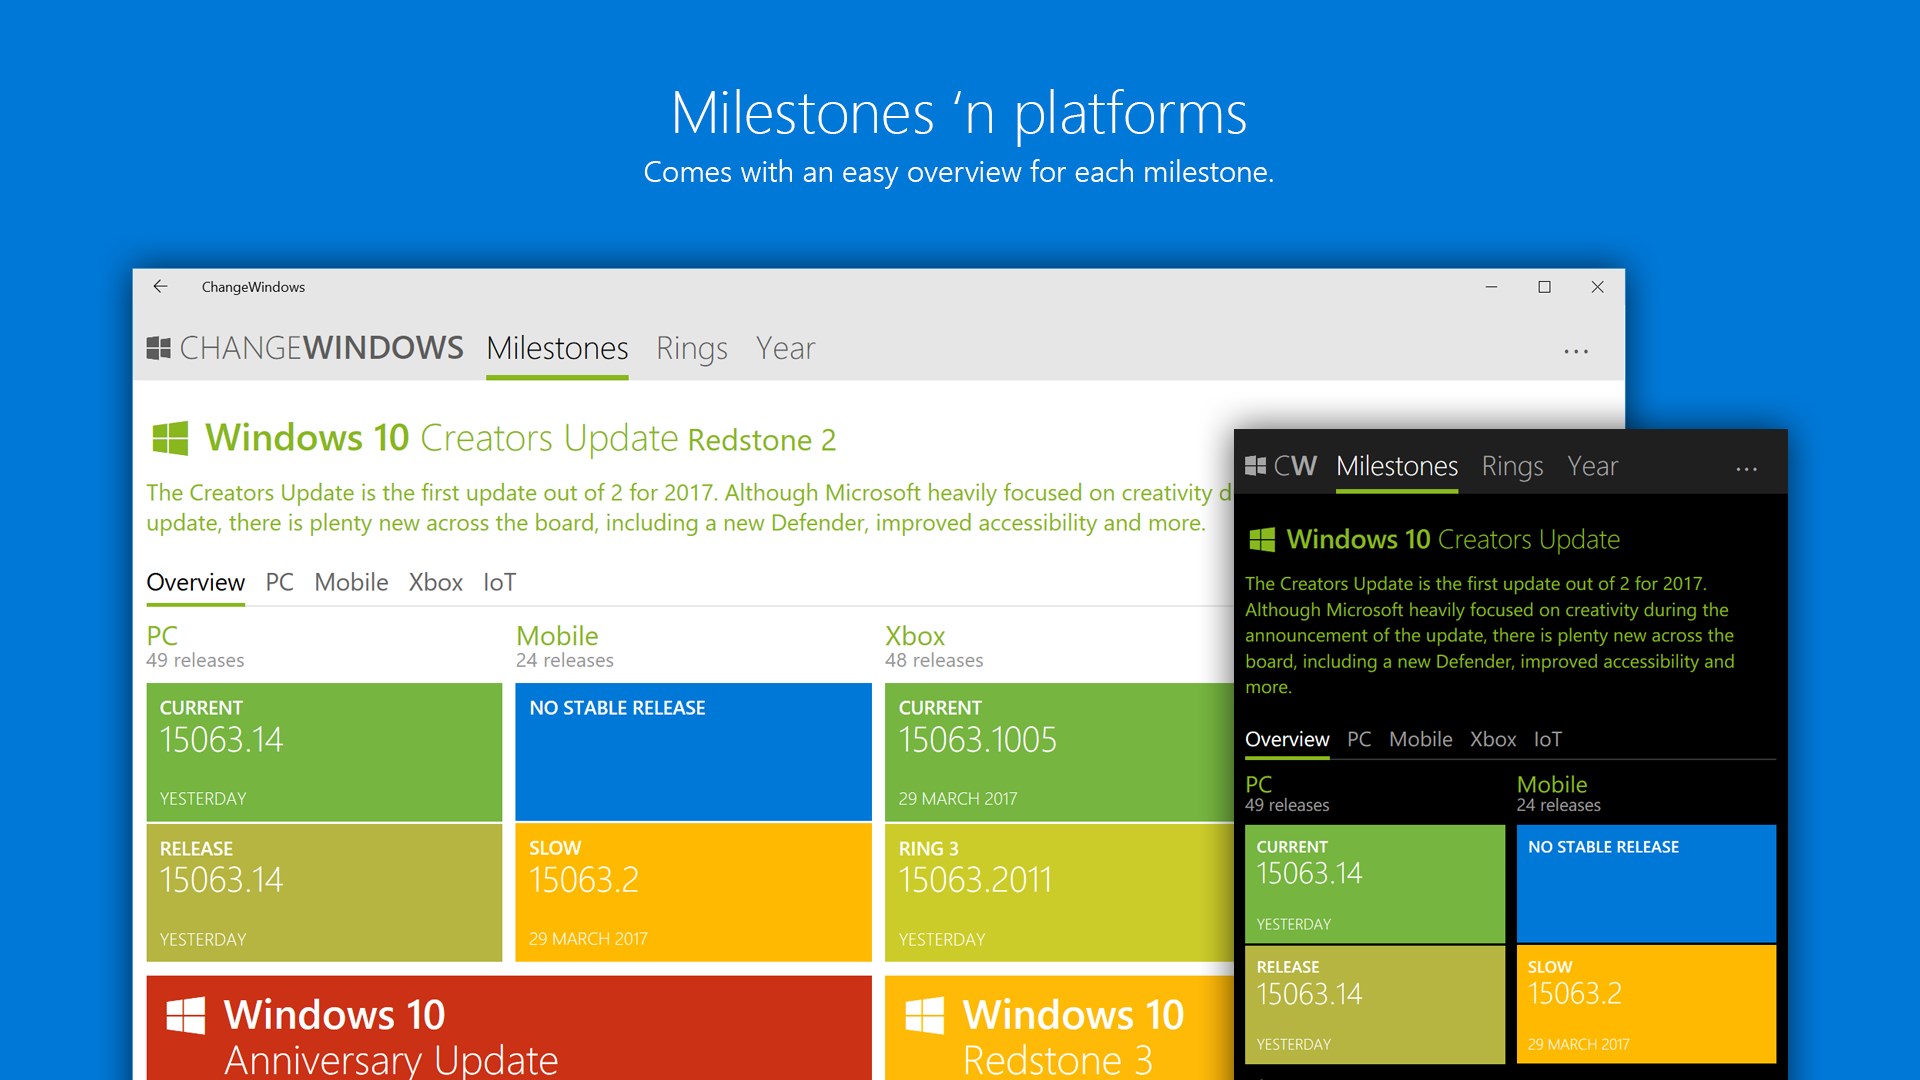Screen dimensions: 1920x1080
Task: Select the Xbox platform tab
Action: (x=435, y=582)
